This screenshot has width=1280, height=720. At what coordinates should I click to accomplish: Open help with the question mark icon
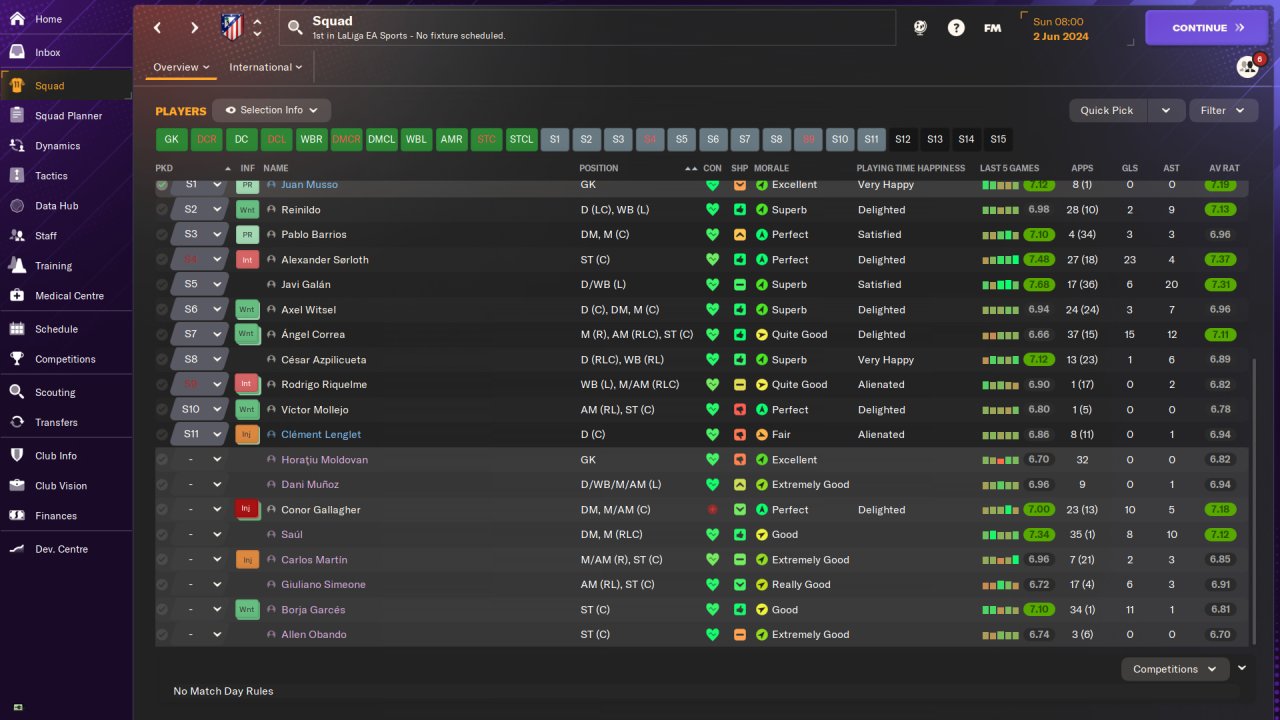pyautogui.click(x=956, y=28)
